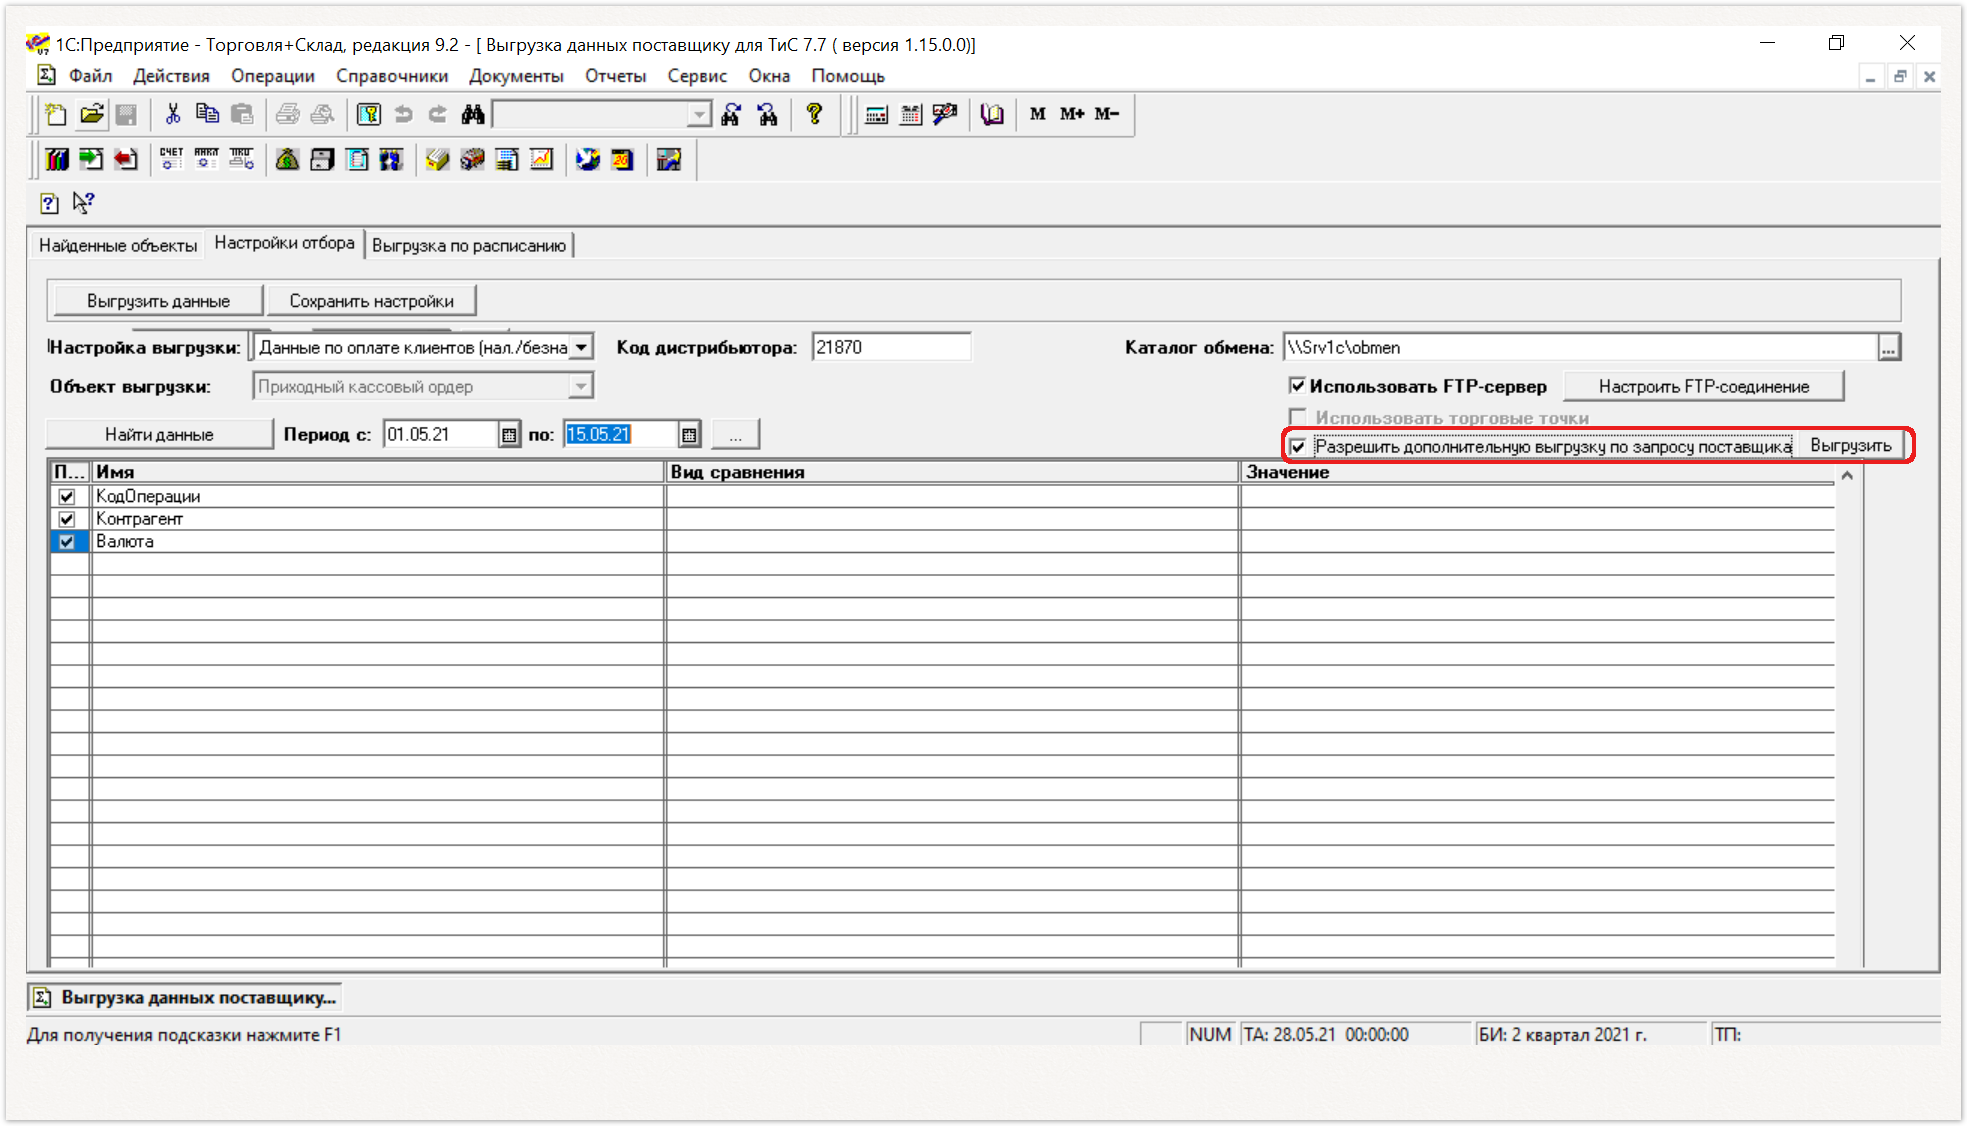Image resolution: width=1967 pixels, height=1126 pixels.
Task: Click the description help page icon
Action: (49, 203)
